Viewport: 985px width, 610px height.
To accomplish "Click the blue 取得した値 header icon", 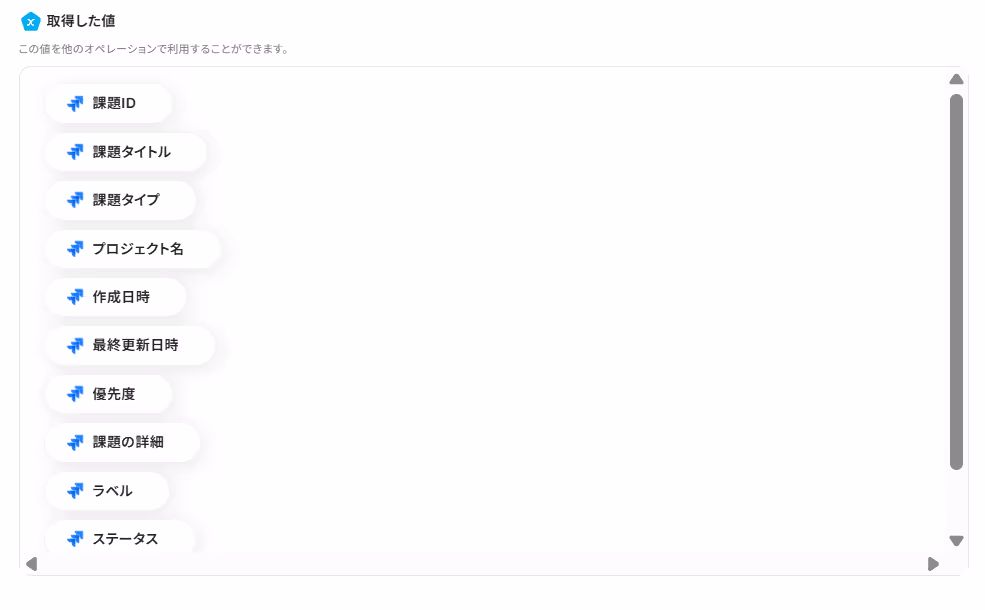I will (x=31, y=21).
